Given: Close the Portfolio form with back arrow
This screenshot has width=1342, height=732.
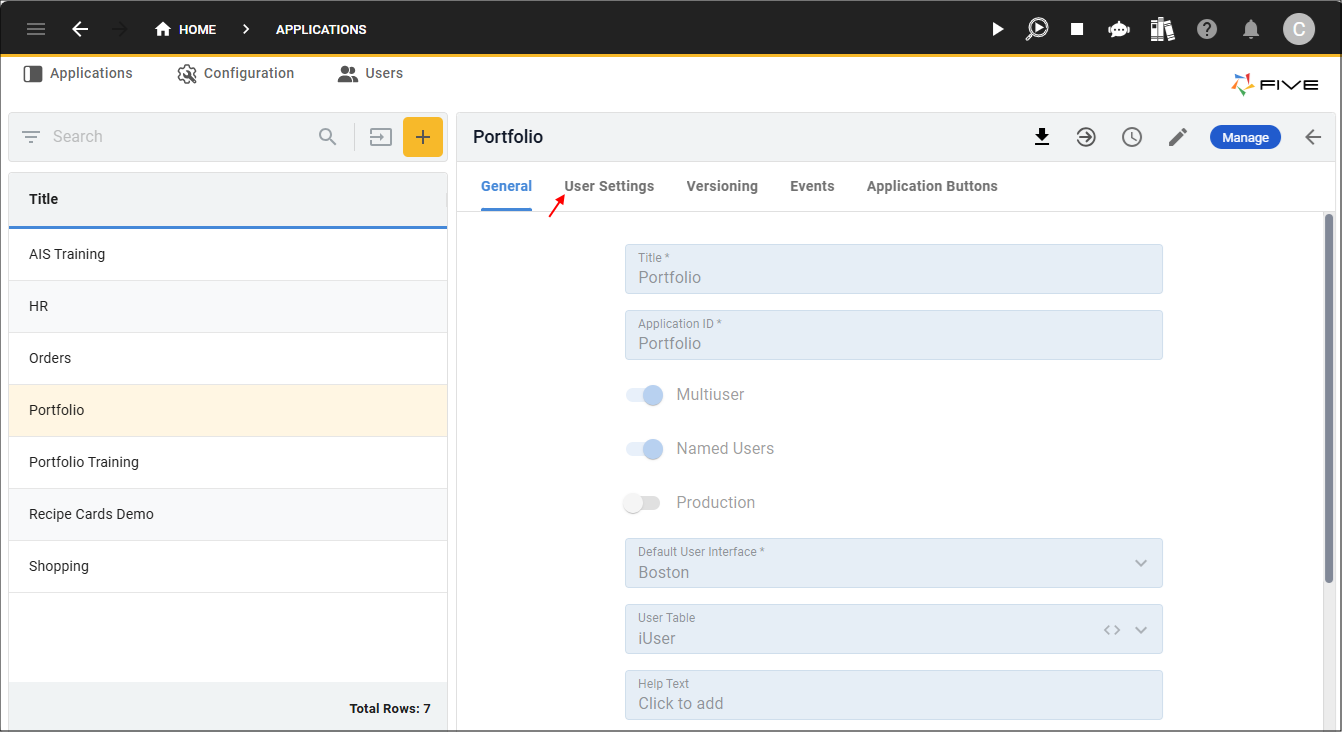Looking at the screenshot, I should click(x=1314, y=137).
